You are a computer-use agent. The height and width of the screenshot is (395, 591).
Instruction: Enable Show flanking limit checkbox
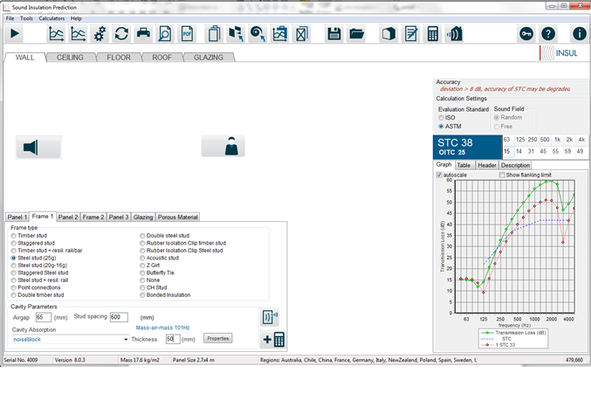click(x=502, y=175)
